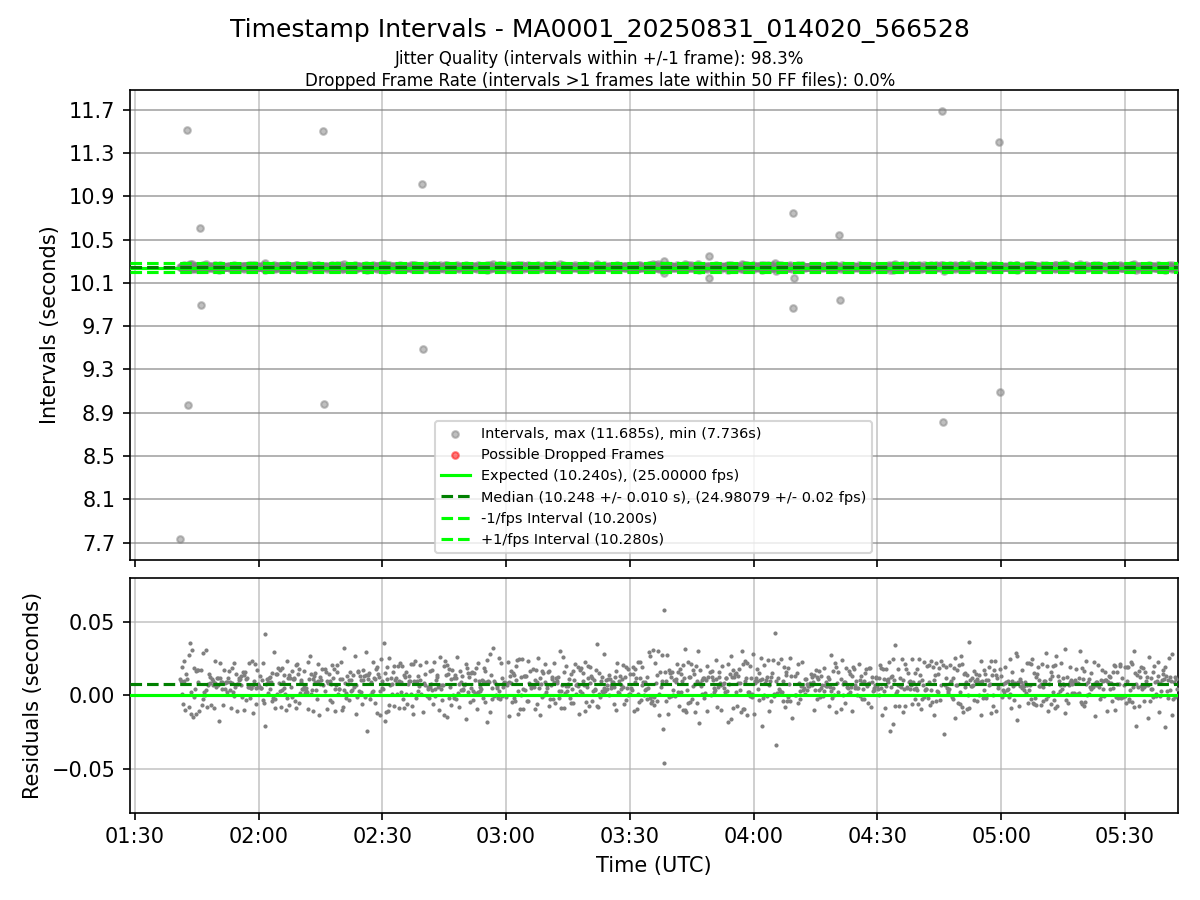
Task: Click the '10.5' y-axis tick label
Action: coord(92,240)
